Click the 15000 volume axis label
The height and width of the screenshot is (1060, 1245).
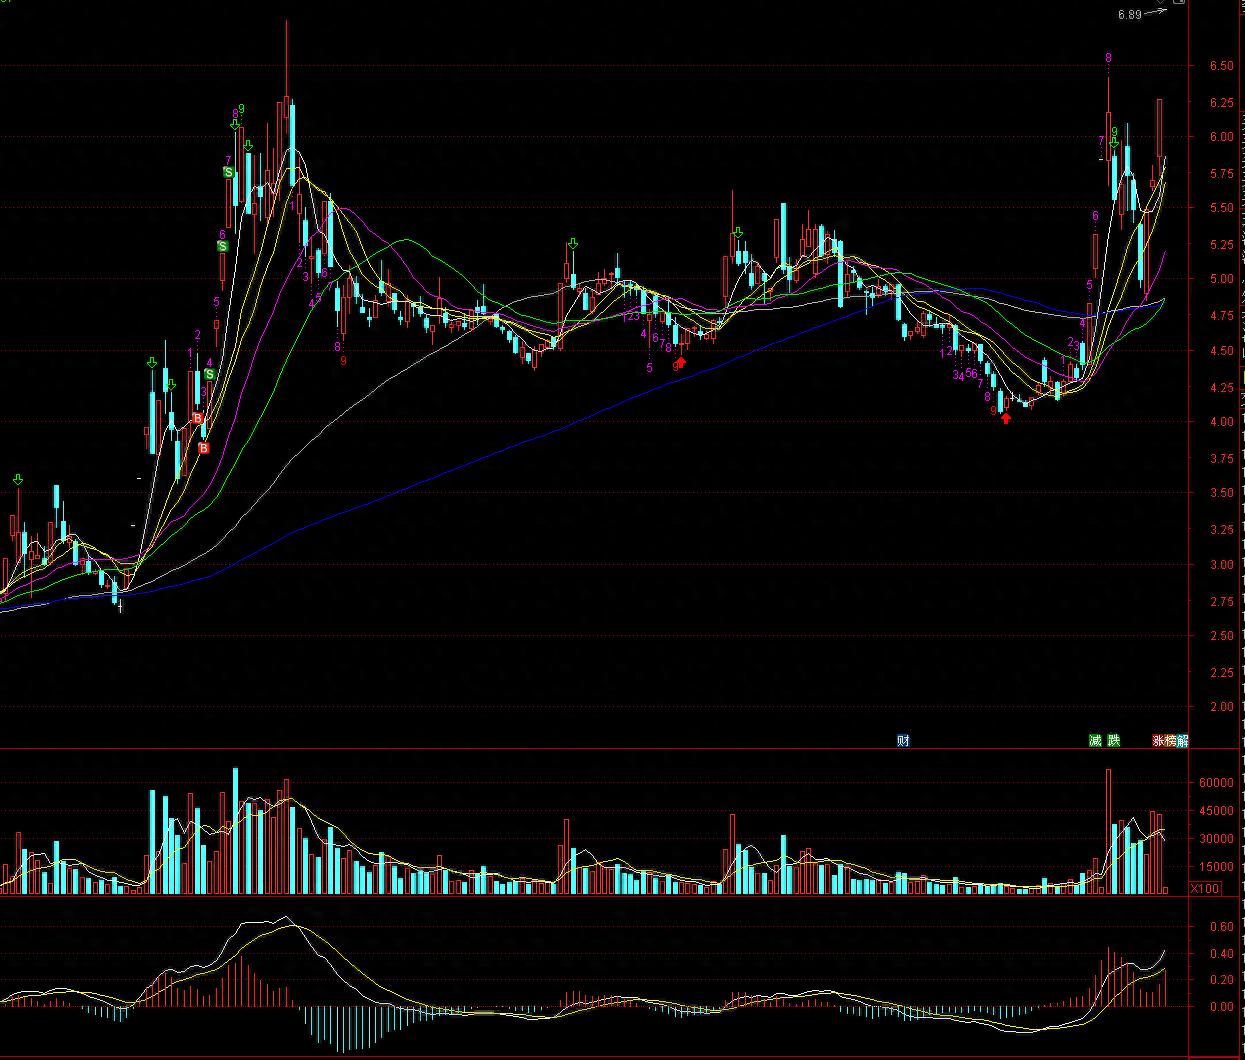point(1217,868)
